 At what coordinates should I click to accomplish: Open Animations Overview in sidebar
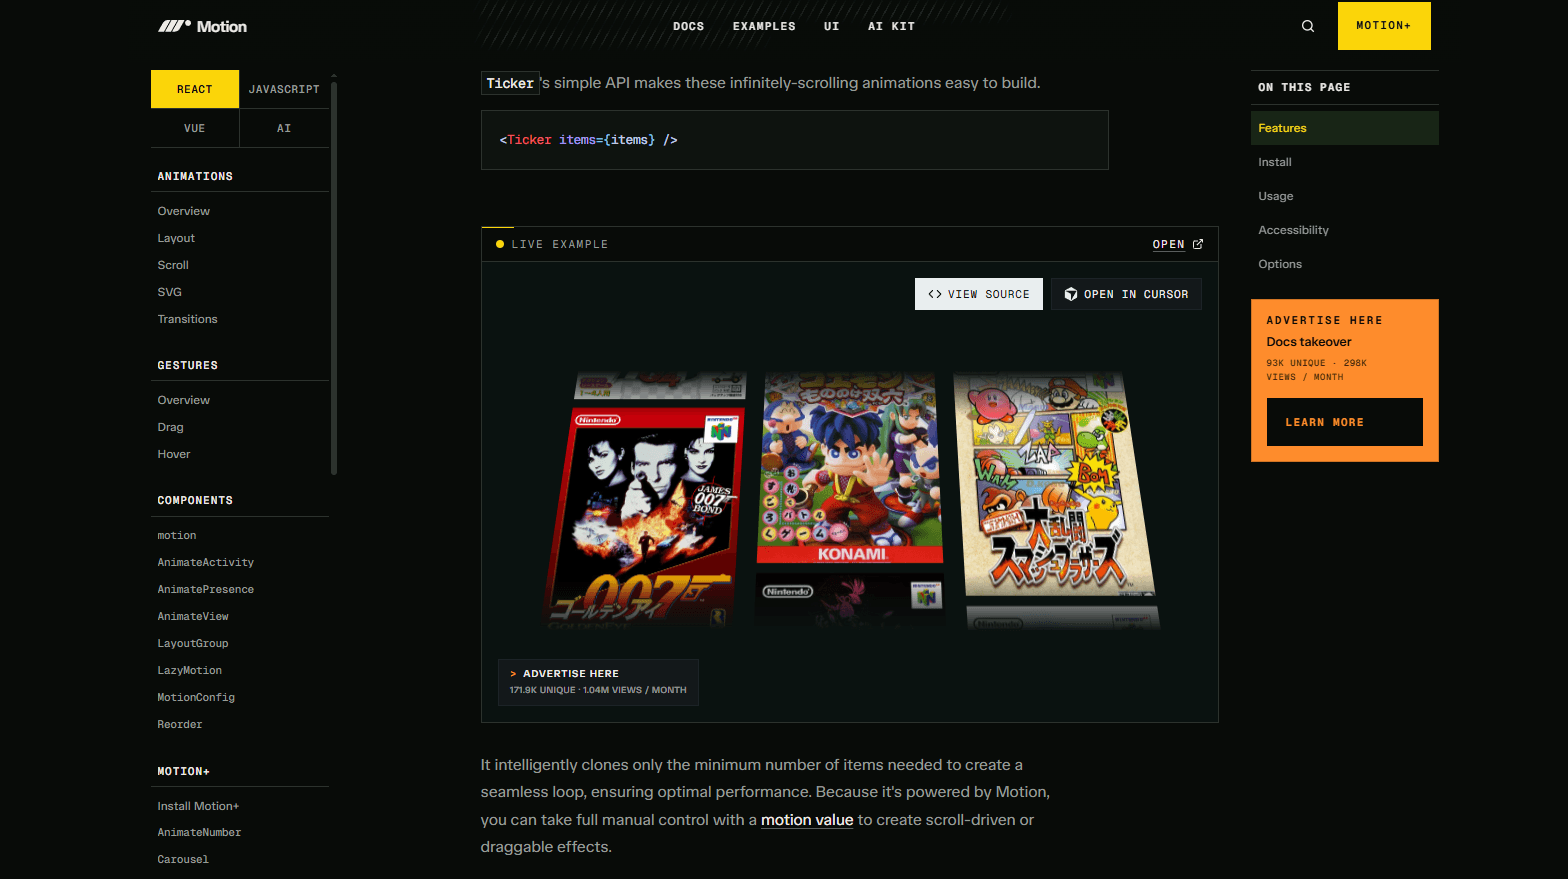[x=184, y=211]
